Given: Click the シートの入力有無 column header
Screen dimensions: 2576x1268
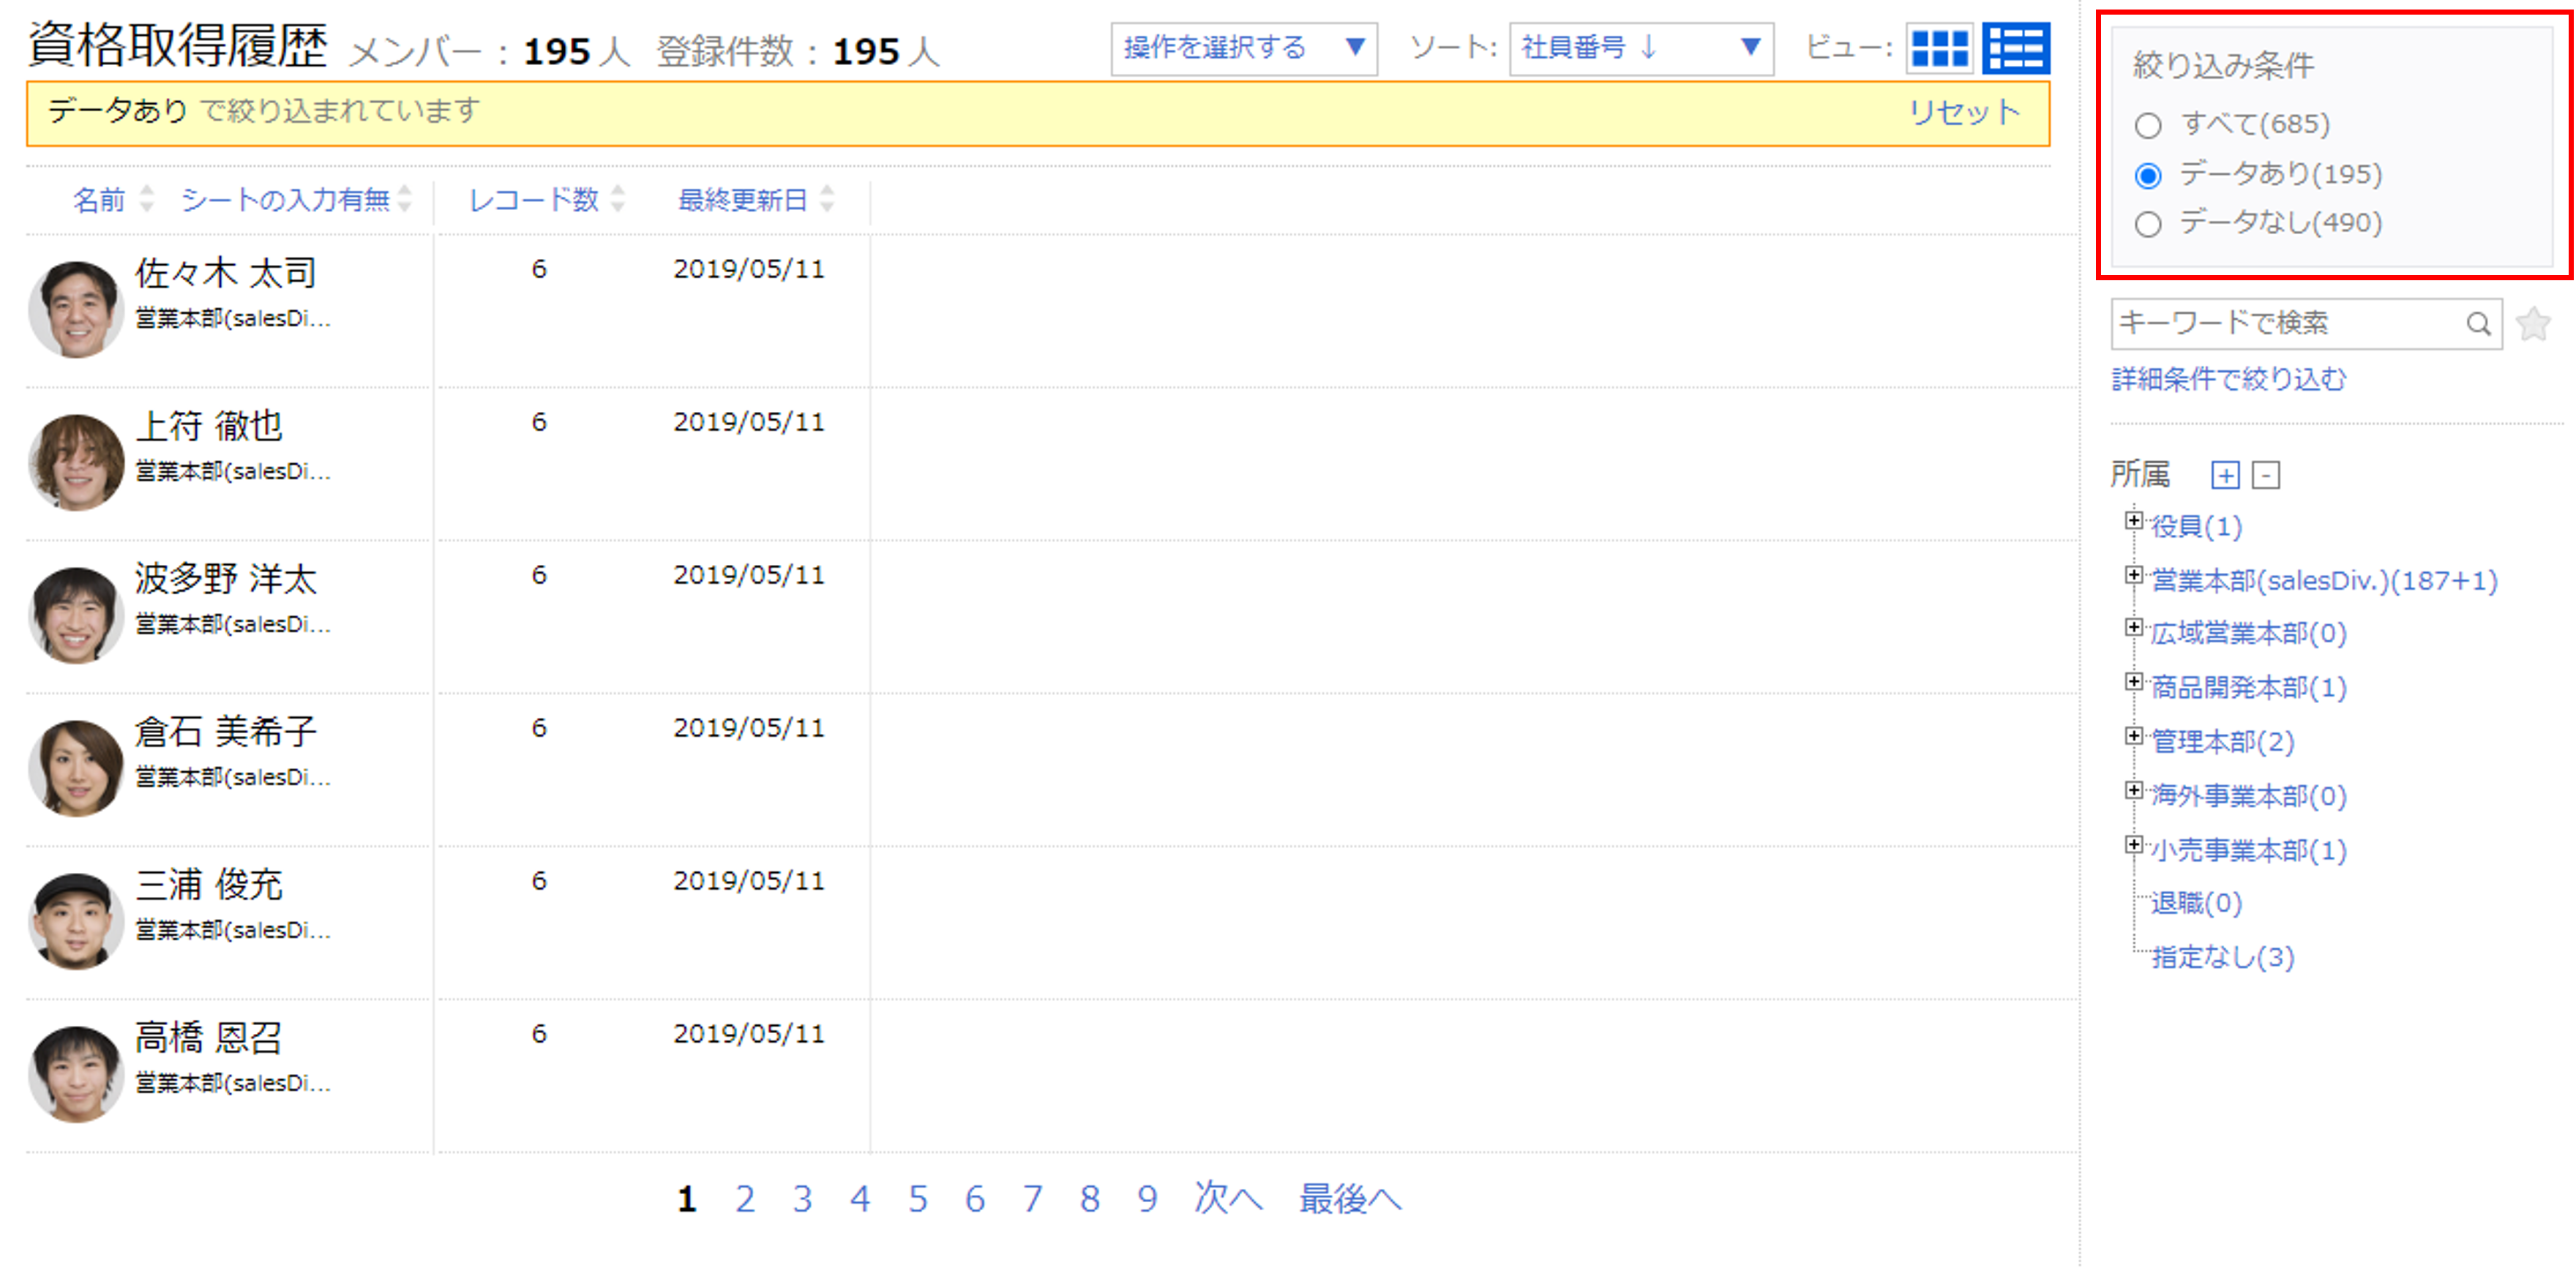Looking at the screenshot, I should (285, 200).
